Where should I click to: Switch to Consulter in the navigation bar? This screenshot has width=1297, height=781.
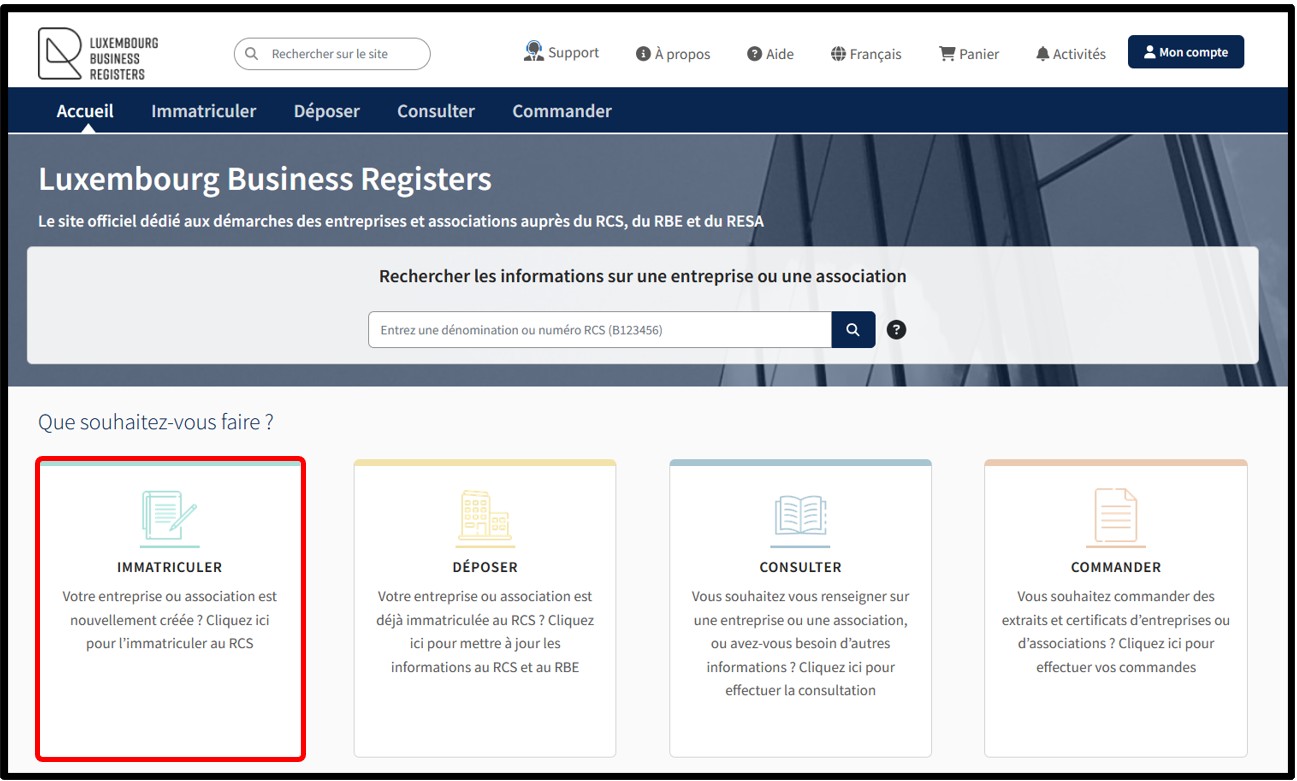[x=436, y=111]
